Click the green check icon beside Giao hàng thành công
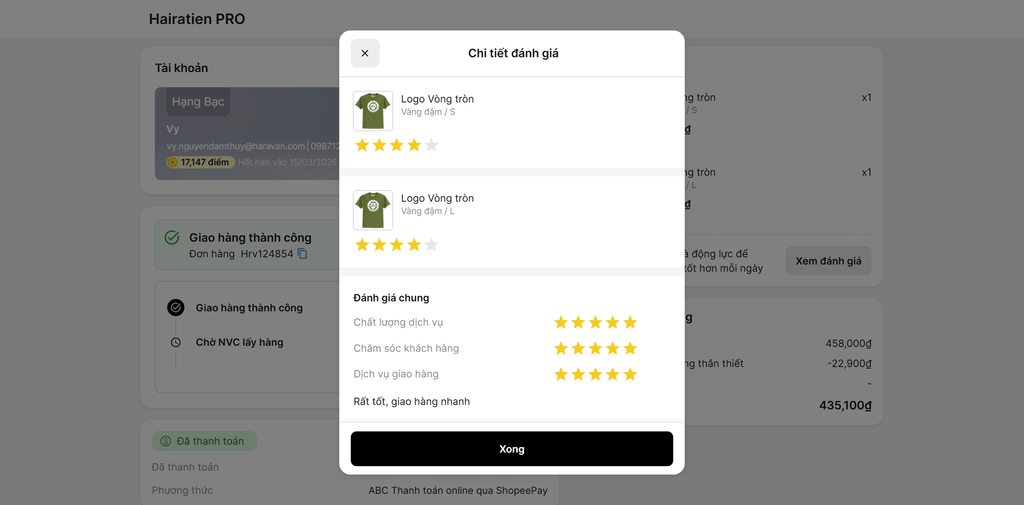Image resolution: width=1024 pixels, height=505 pixels. pos(172,237)
